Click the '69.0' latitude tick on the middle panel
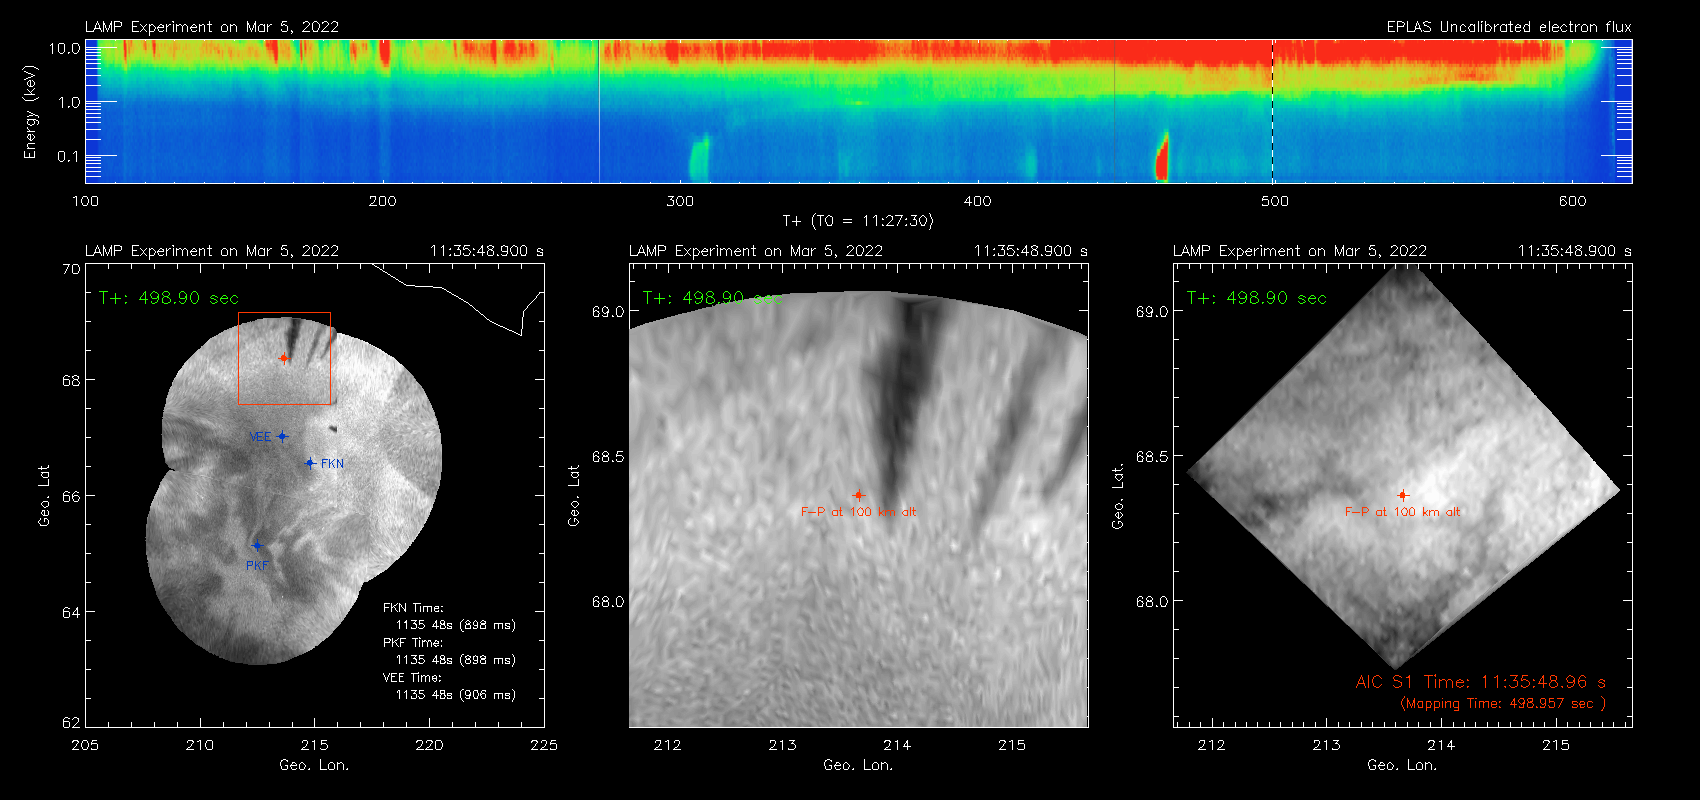The image size is (1700, 800). click(x=608, y=312)
